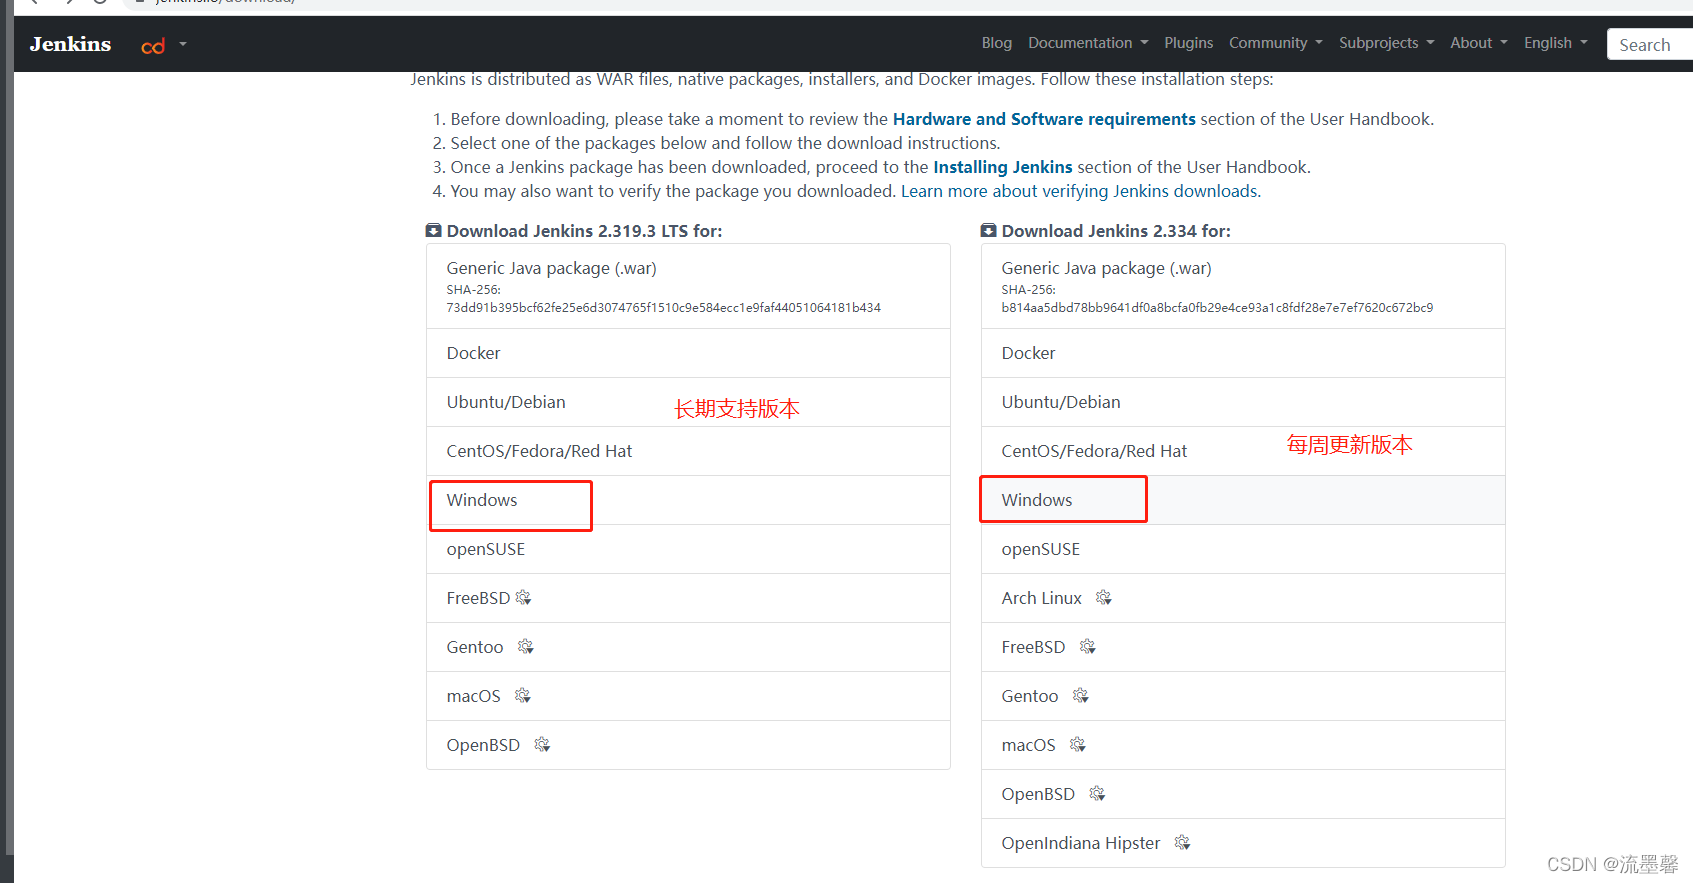
Task: Click third-party icon next to OpenIndiana Hipster
Action: click(x=1183, y=843)
